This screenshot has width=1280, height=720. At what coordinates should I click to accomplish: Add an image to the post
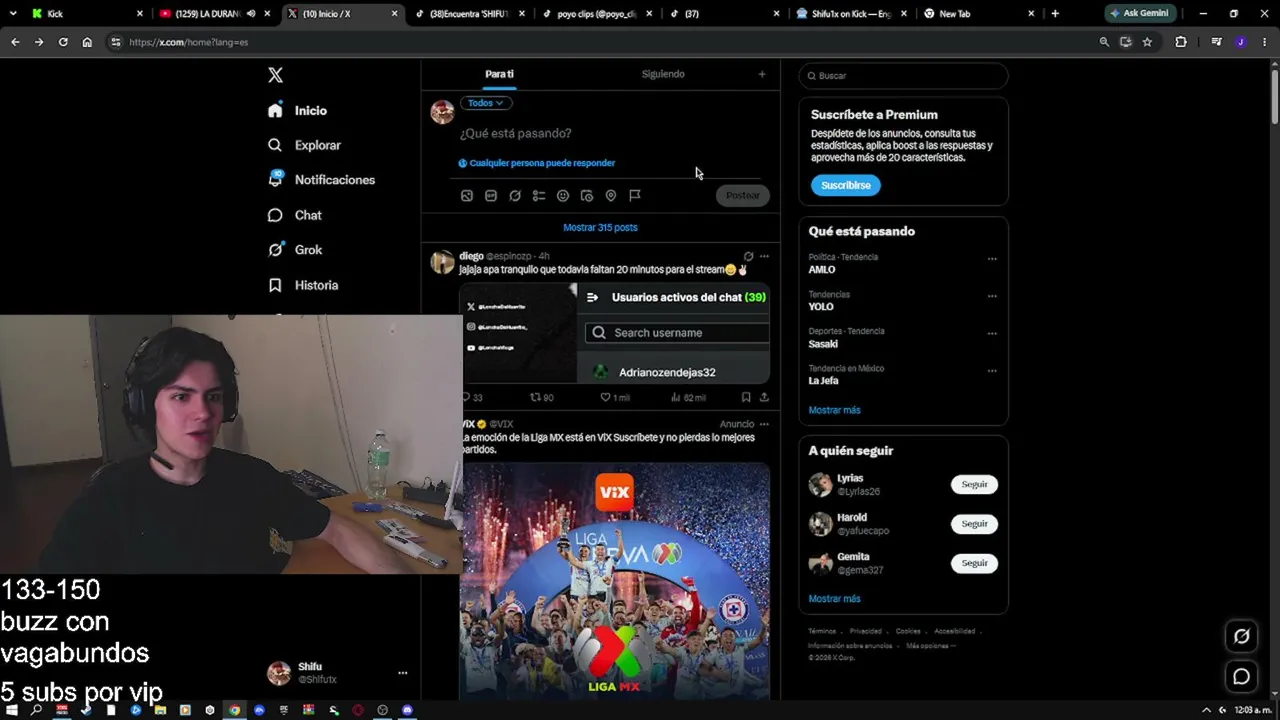click(467, 196)
